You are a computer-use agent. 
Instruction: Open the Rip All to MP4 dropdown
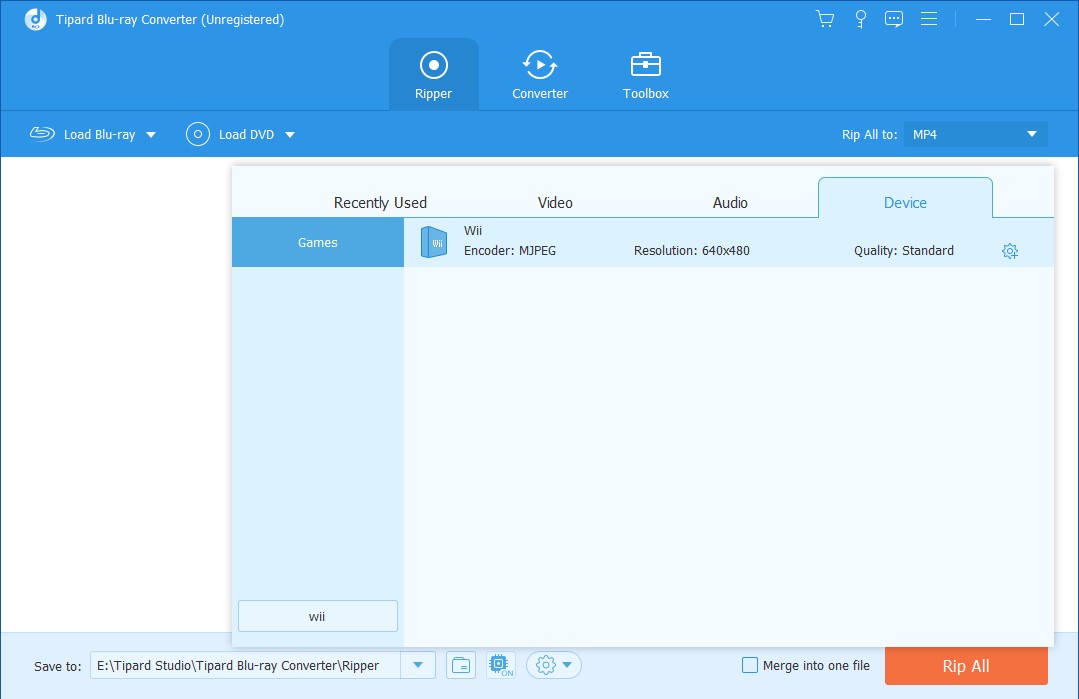click(976, 134)
